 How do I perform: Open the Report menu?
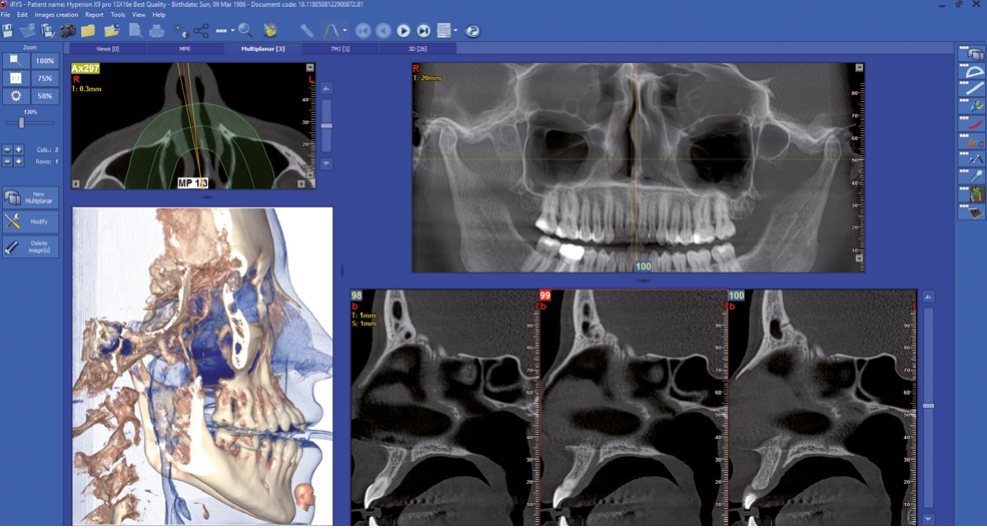tap(94, 14)
